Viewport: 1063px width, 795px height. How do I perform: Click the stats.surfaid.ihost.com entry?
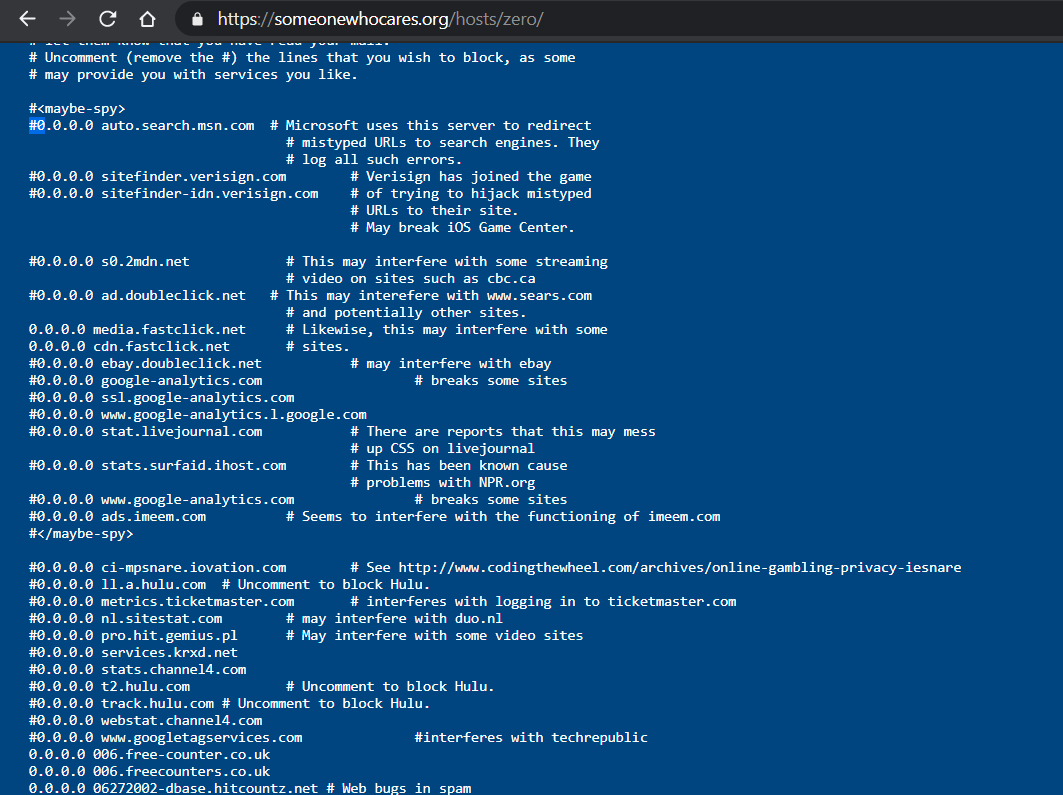(194, 466)
